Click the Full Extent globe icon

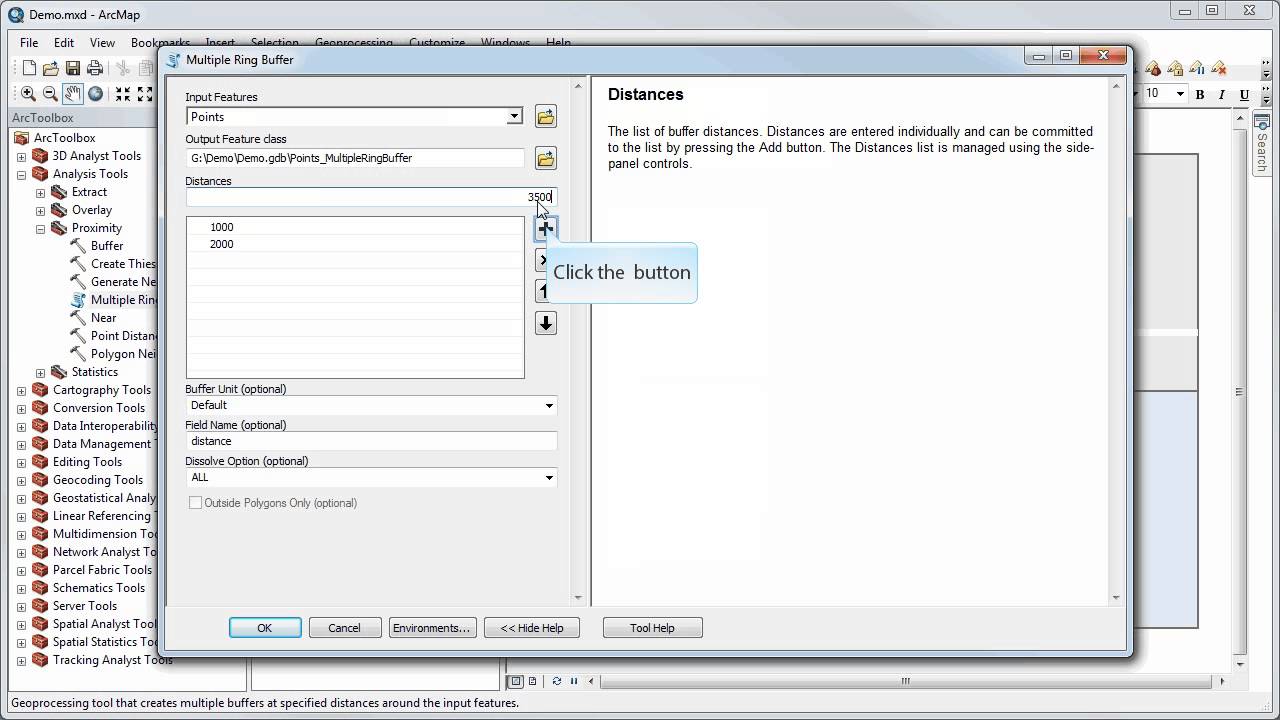95,94
